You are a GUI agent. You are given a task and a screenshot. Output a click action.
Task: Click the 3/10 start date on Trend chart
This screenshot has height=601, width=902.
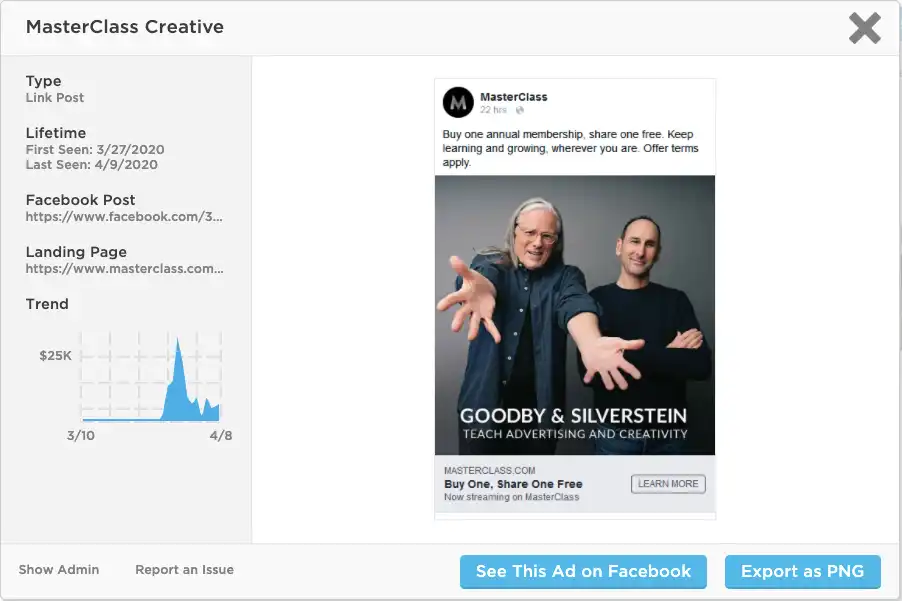(x=81, y=435)
